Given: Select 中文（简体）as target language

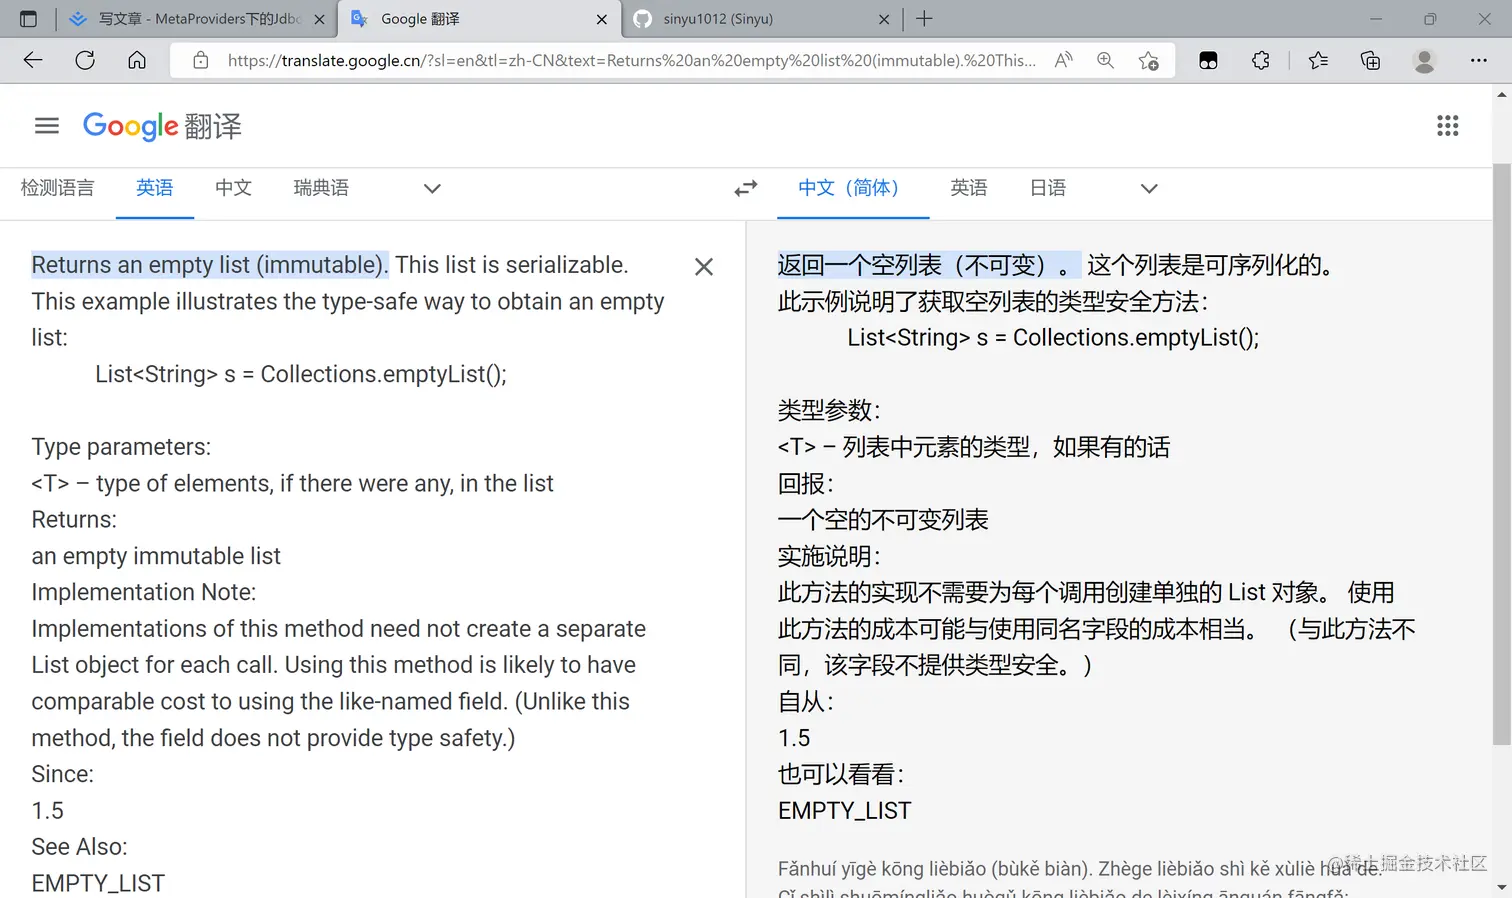Looking at the screenshot, I should [x=853, y=188].
